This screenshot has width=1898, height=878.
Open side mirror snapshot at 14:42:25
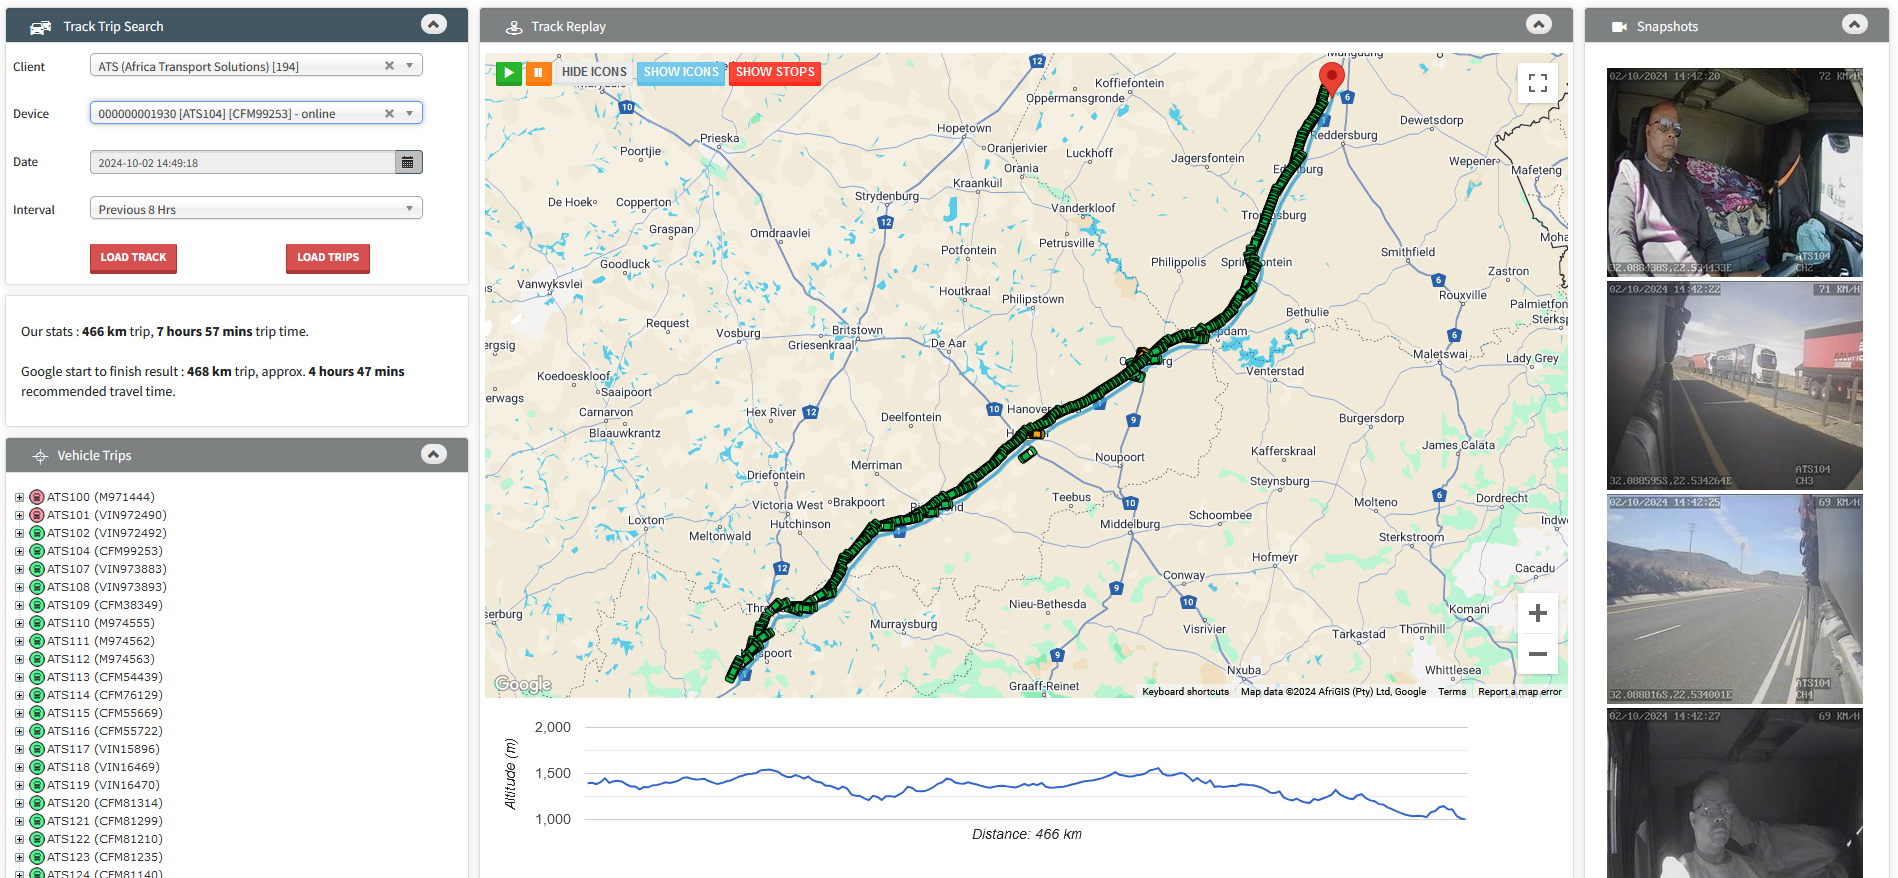coord(1734,599)
